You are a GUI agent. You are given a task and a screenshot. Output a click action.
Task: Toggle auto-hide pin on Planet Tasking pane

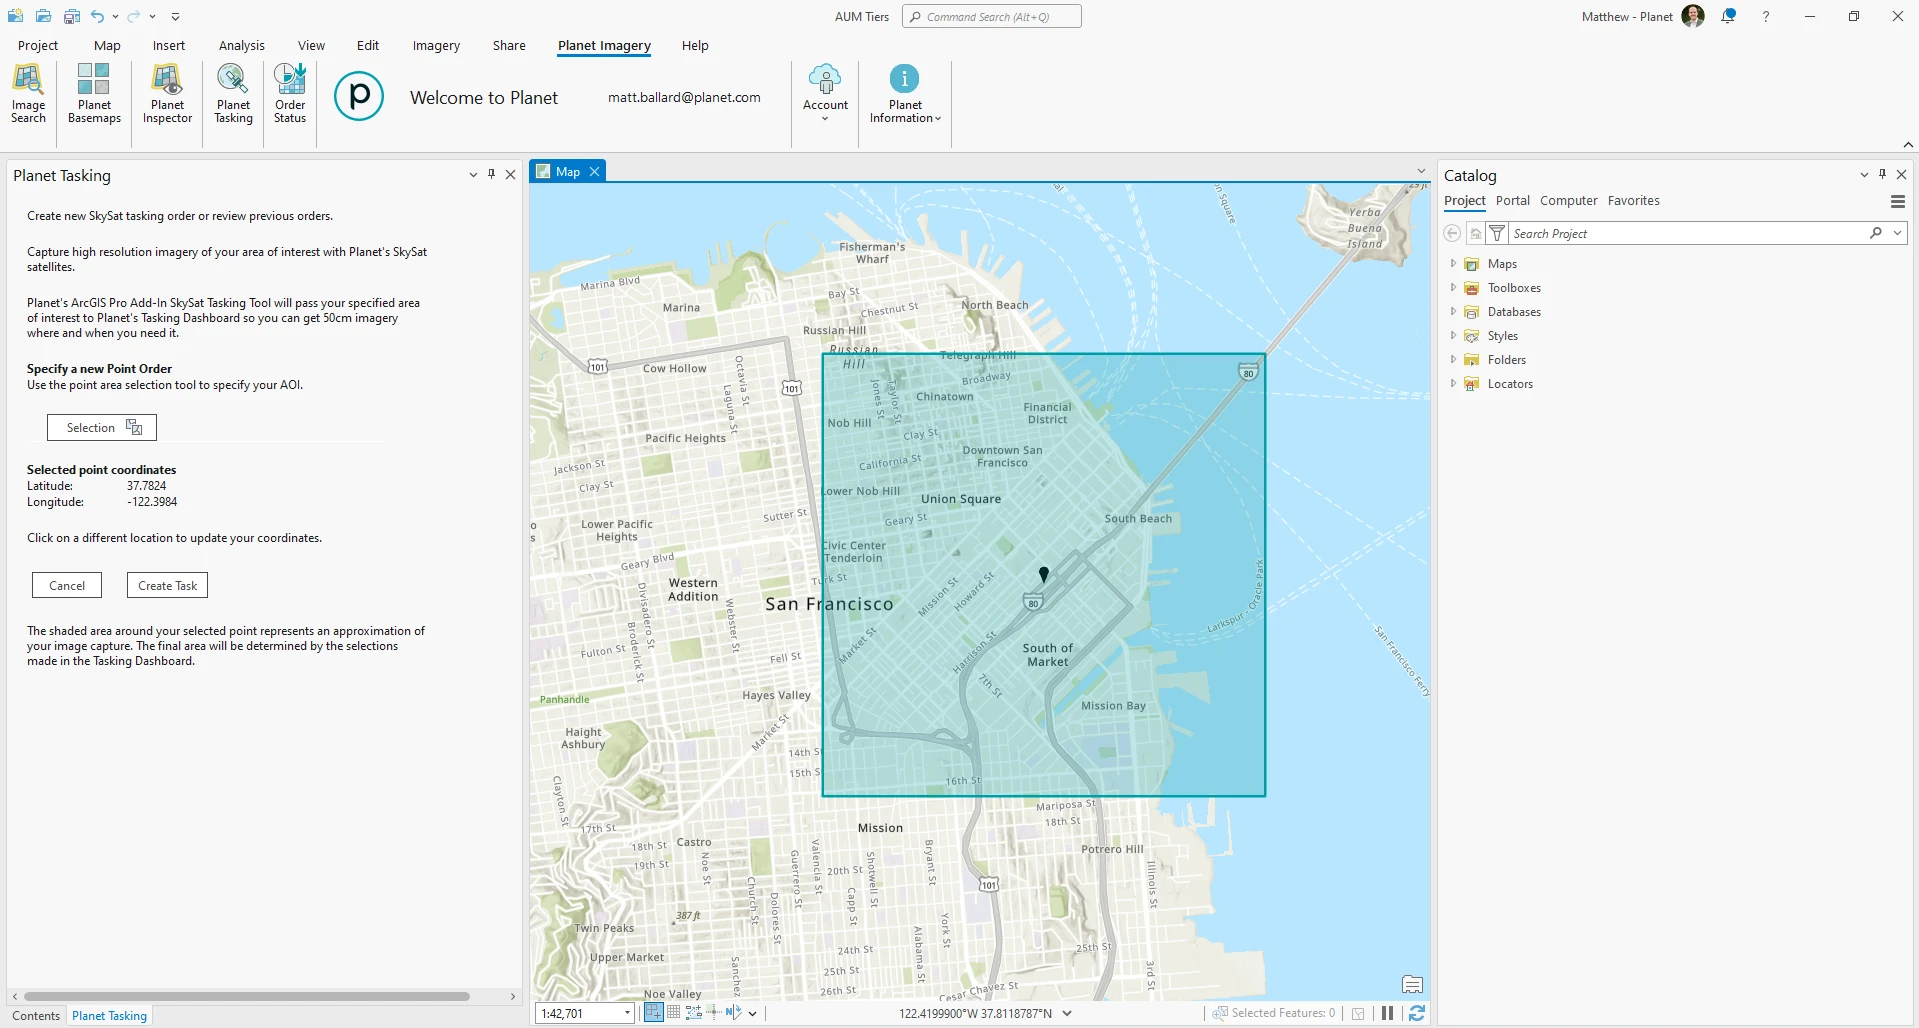coord(491,174)
